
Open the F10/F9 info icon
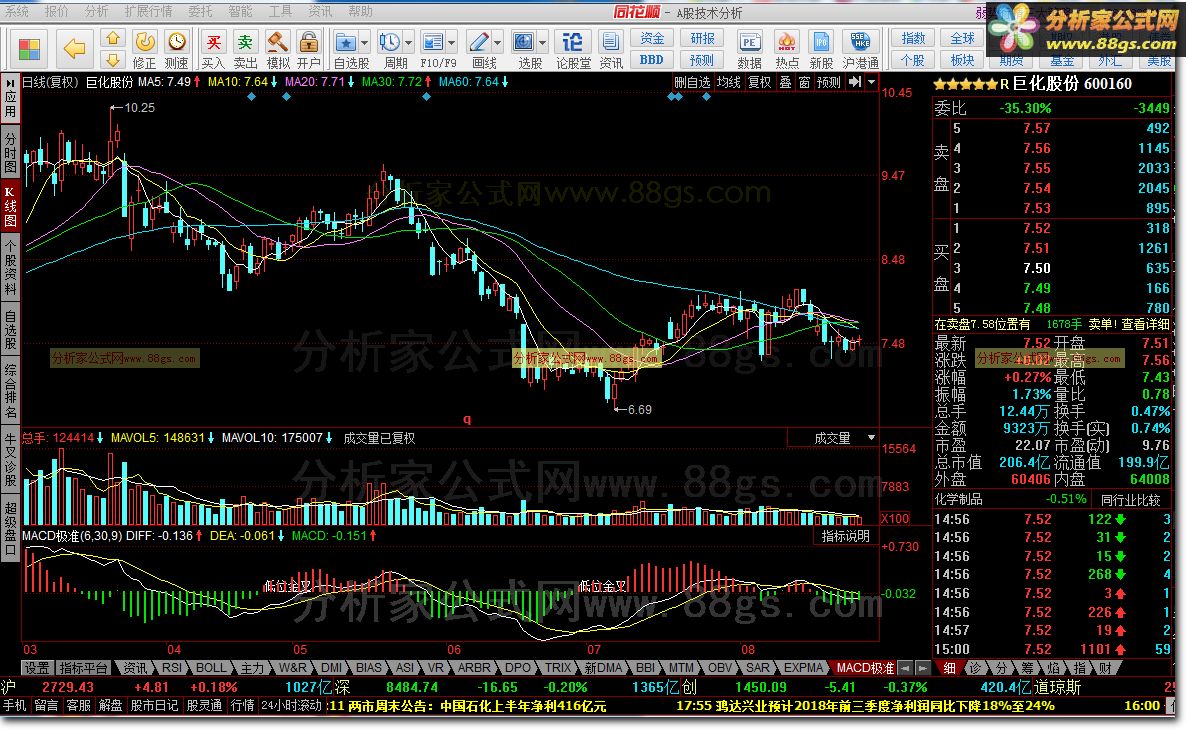[x=433, y=42]
